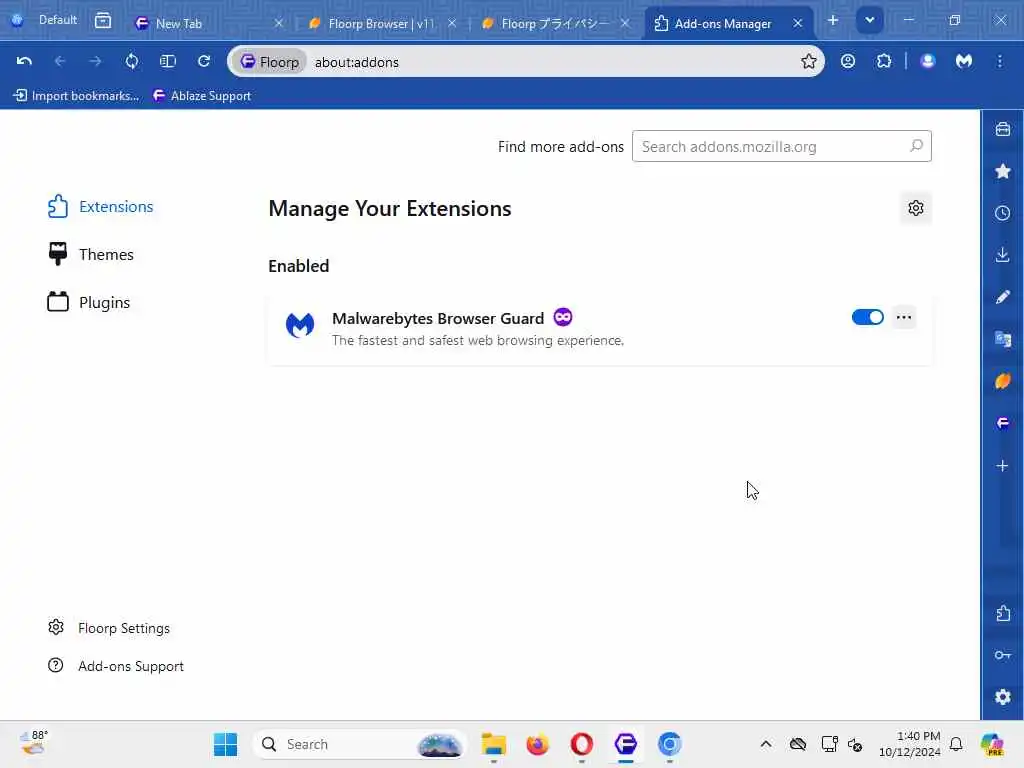Open notes pencil in the sidebar

[1002, 297]
